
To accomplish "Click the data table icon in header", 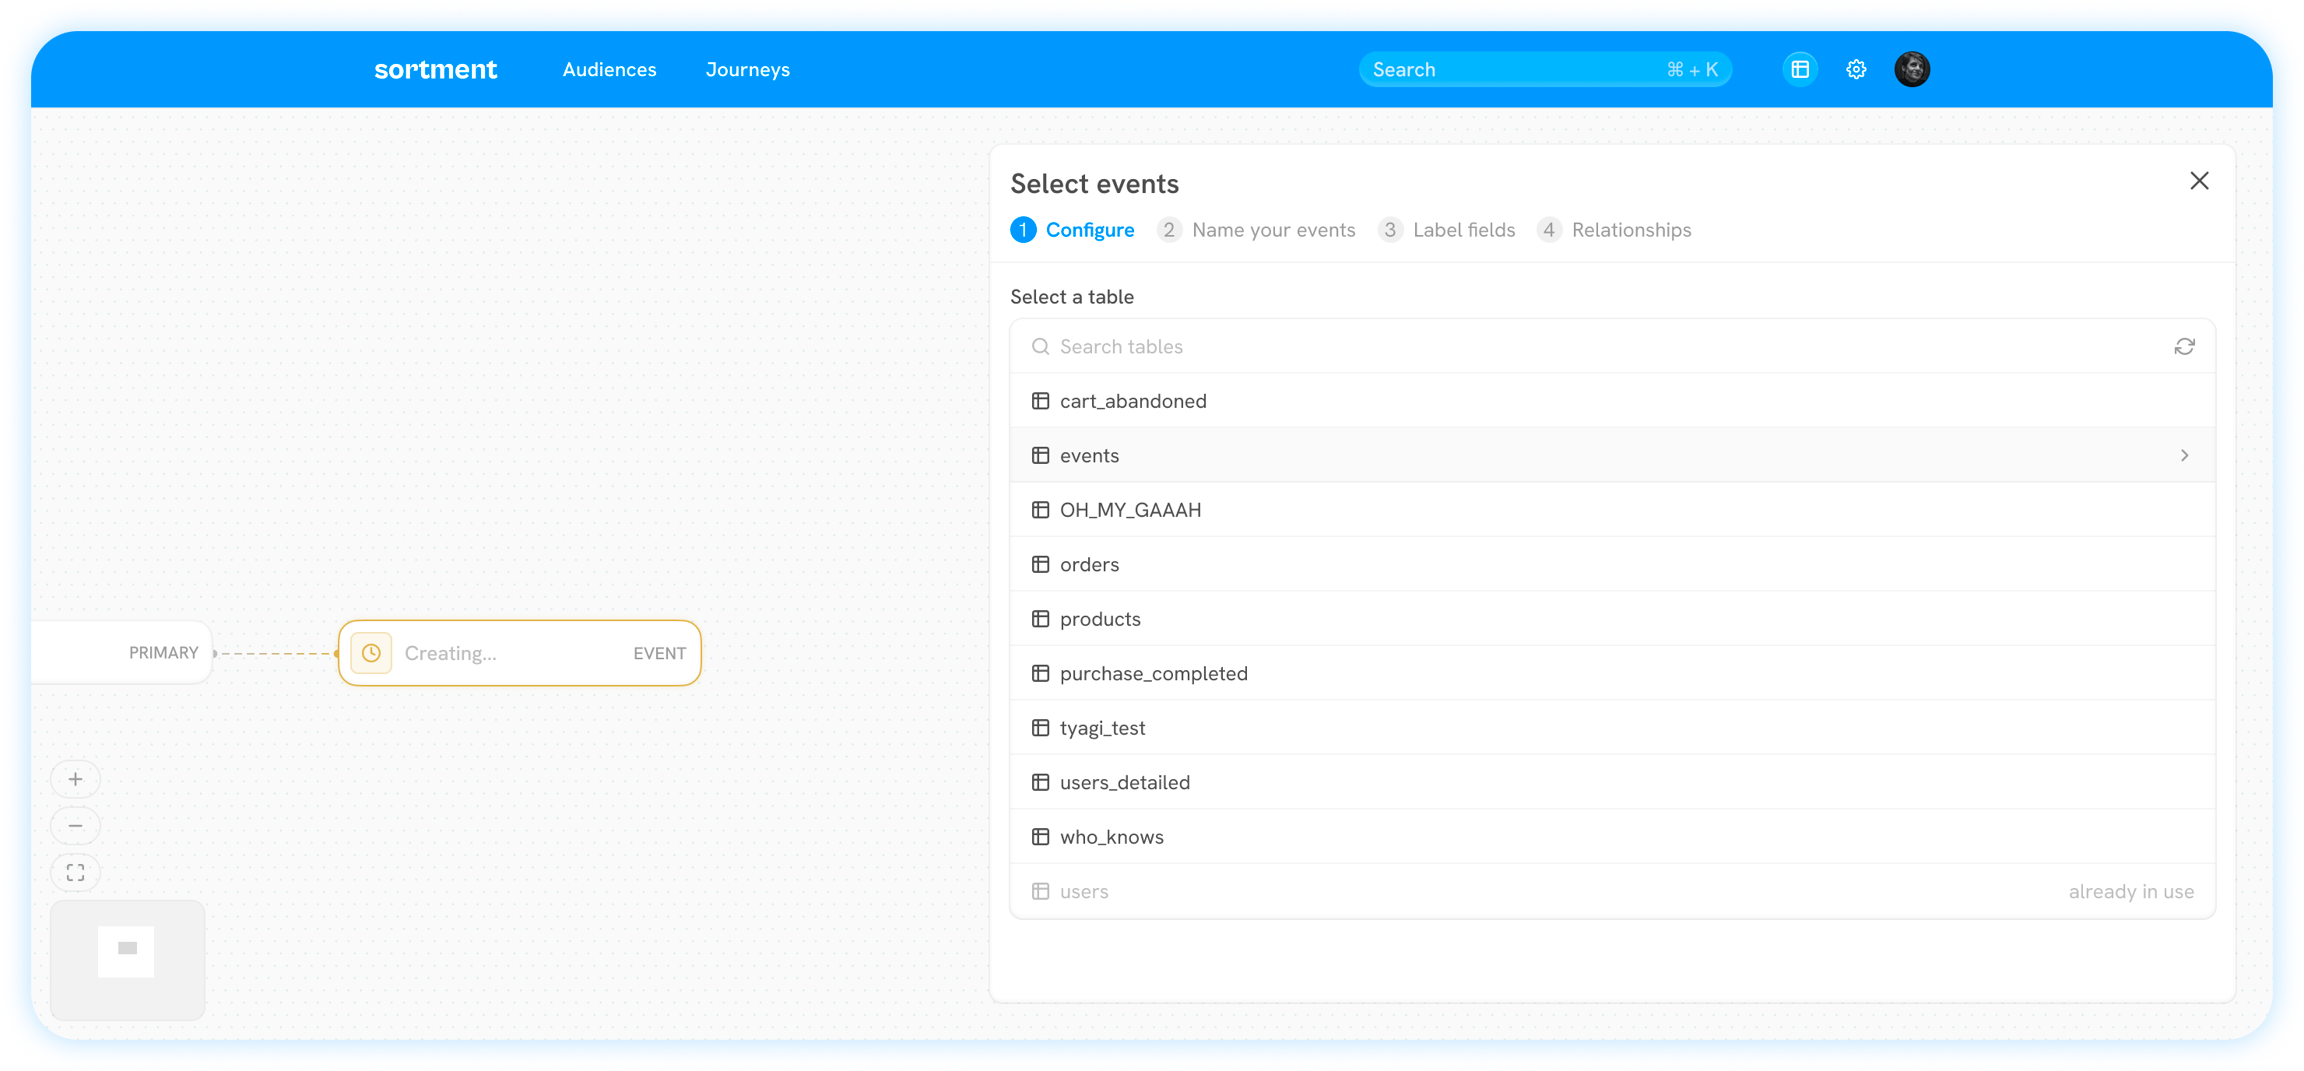I will click(x=1800, y=69).
